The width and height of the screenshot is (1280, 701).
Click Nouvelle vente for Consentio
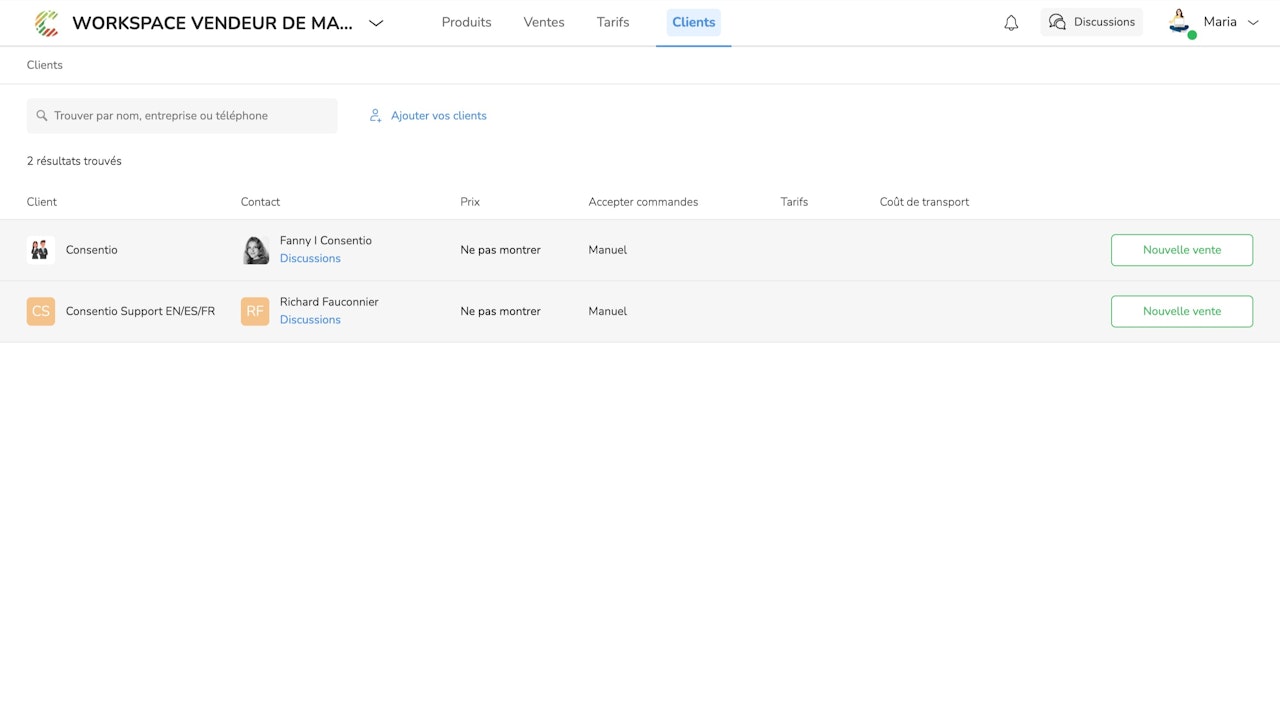(x=1182, y=250)
